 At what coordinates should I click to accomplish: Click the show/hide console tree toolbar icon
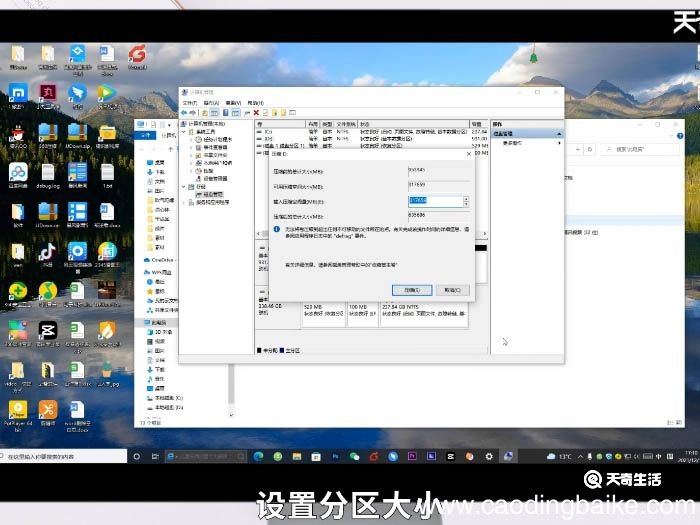[214, 113]
